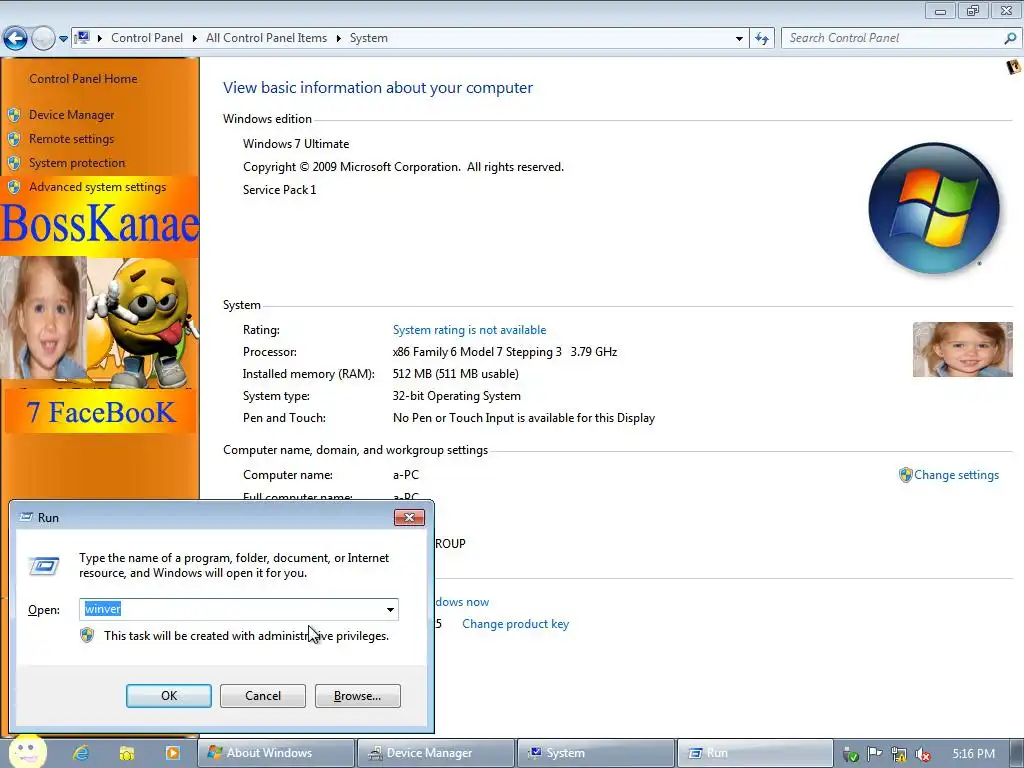Click the Change product key link
This screenshot has width=1024, height=768.
(x=516, y=624)
